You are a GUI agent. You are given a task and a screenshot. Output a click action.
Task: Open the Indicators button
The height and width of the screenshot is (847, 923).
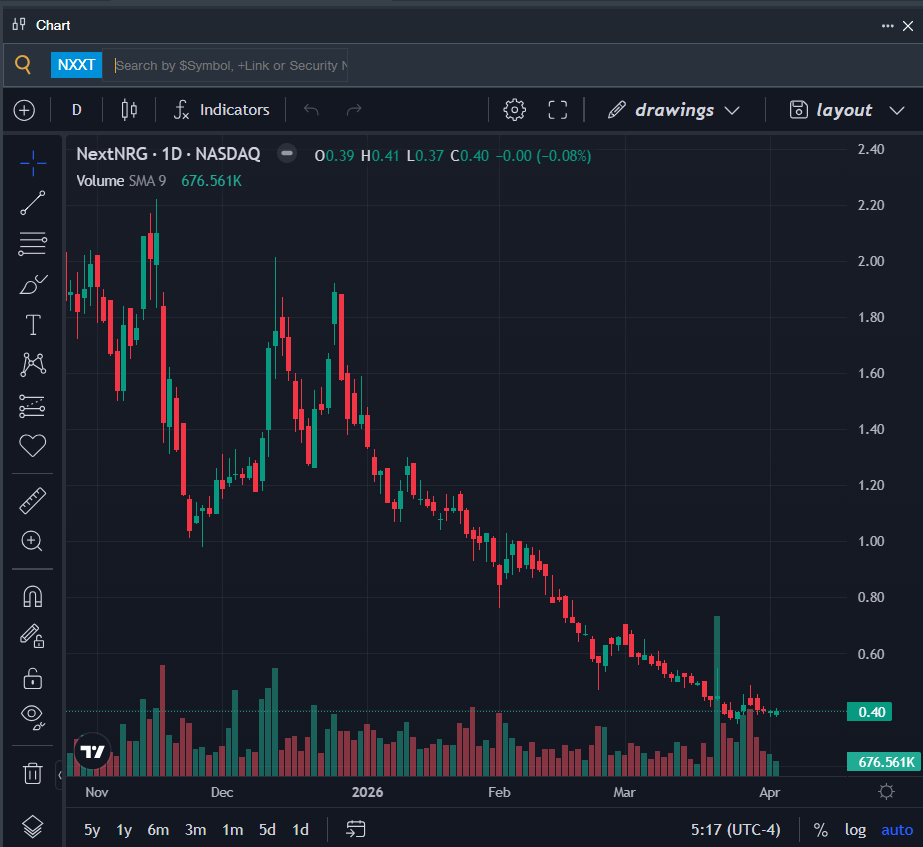click(x=221, y=110)
